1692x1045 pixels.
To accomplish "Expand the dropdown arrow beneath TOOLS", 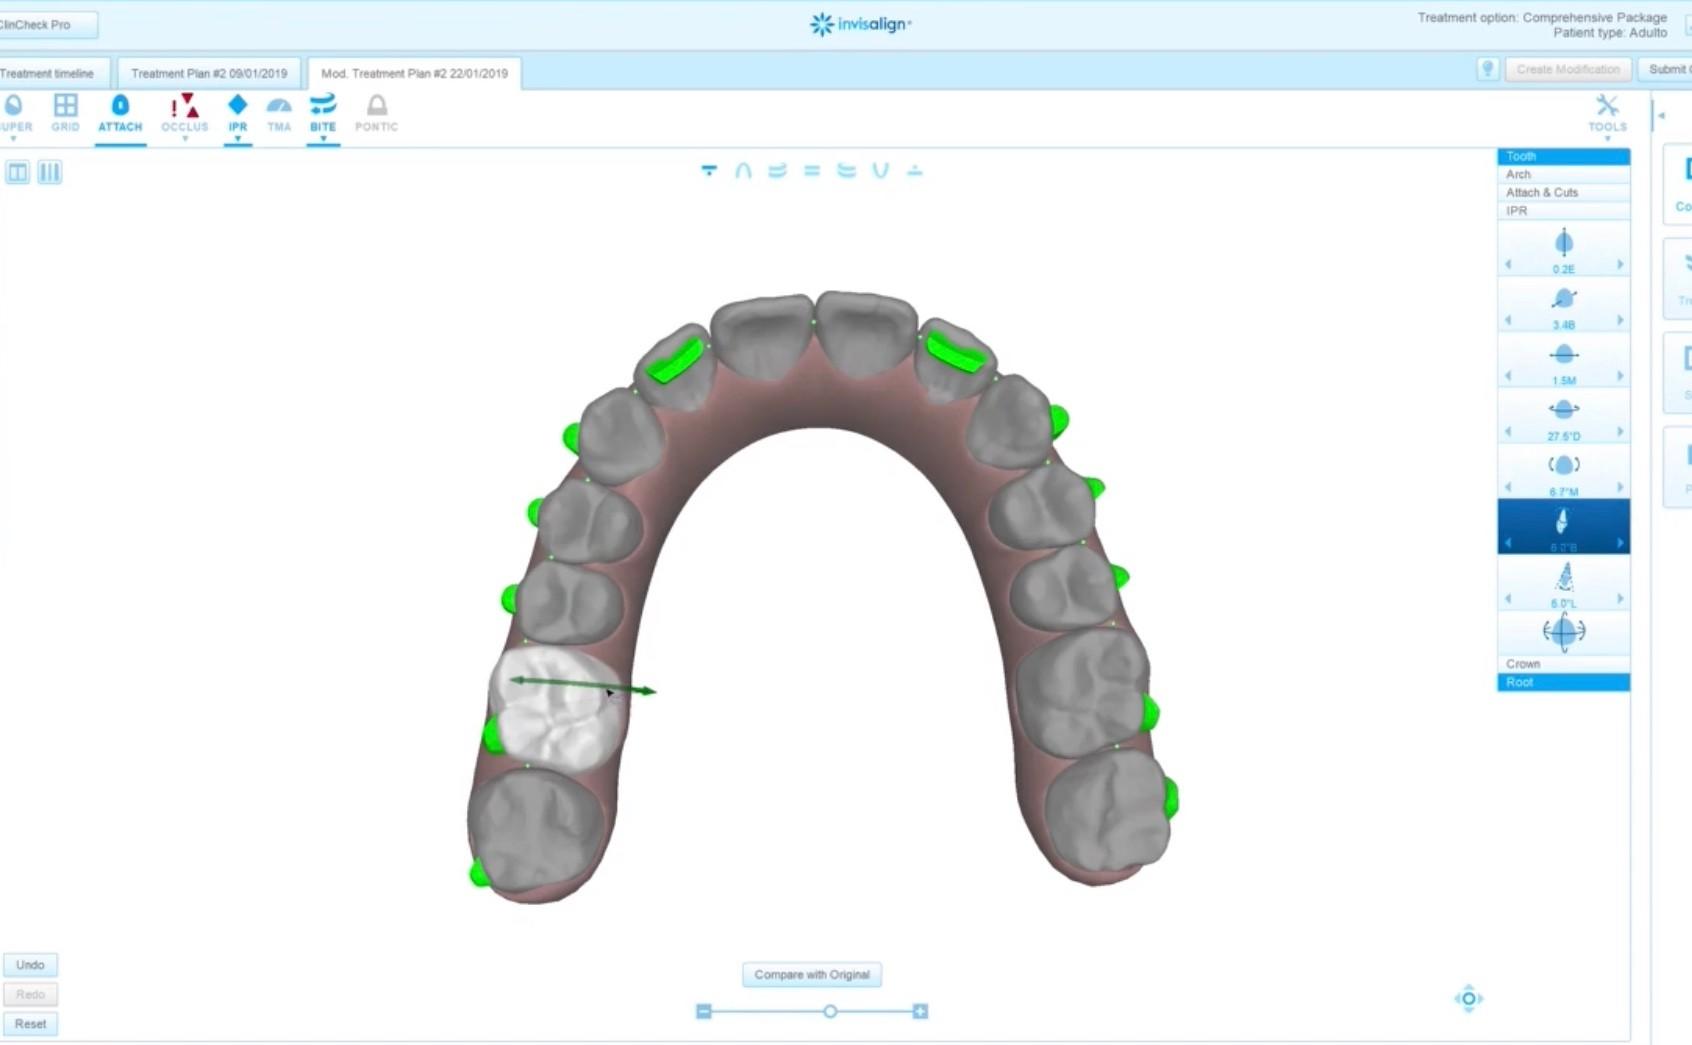I will (x=1607, y=139).
